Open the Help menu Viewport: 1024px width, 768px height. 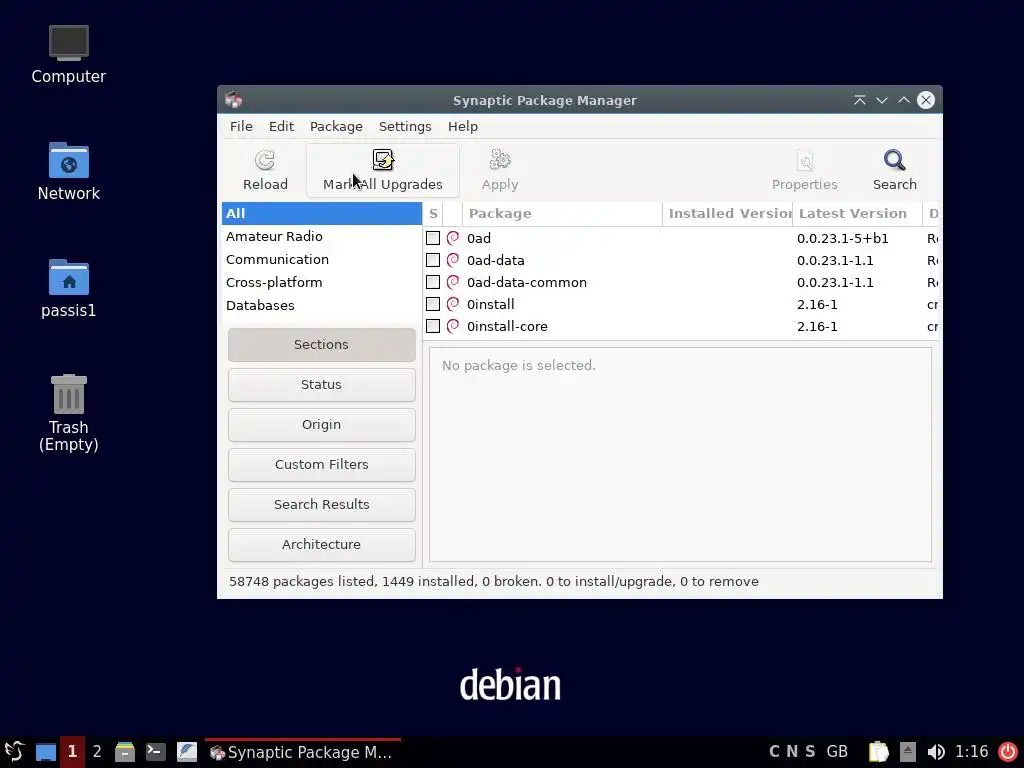point(463,126)
